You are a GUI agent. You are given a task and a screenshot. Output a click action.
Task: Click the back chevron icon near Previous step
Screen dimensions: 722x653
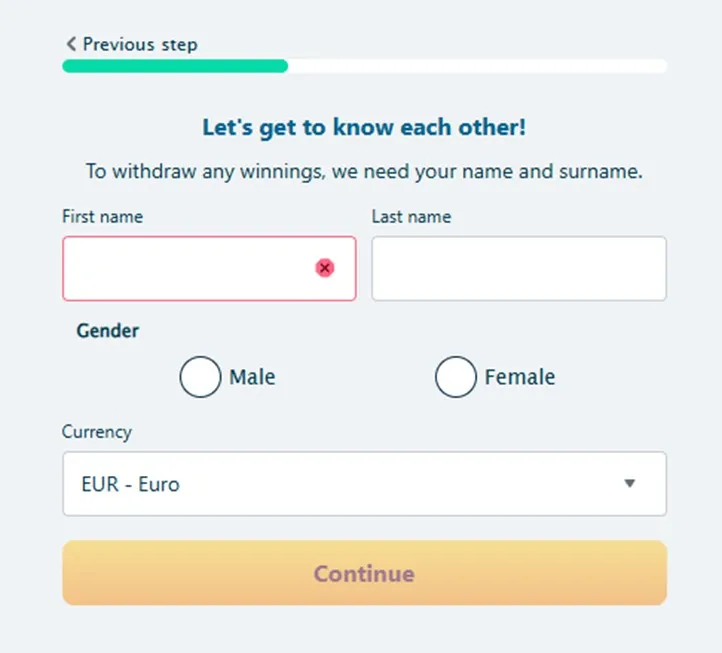pos(71,44)
